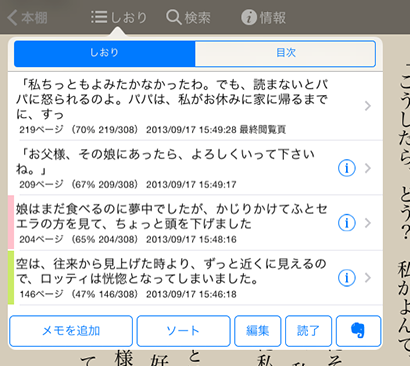
Task: Click green color marker on page 146 bookmark
Action: pyautogui.click(x=11, y=277)
